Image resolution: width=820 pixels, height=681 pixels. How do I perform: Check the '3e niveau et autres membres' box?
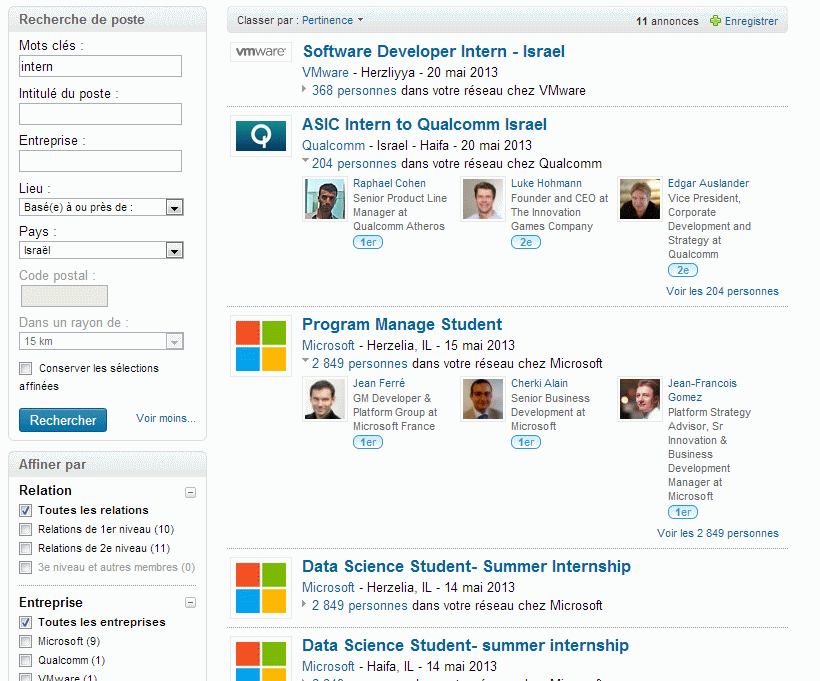[x=26, y=568]
